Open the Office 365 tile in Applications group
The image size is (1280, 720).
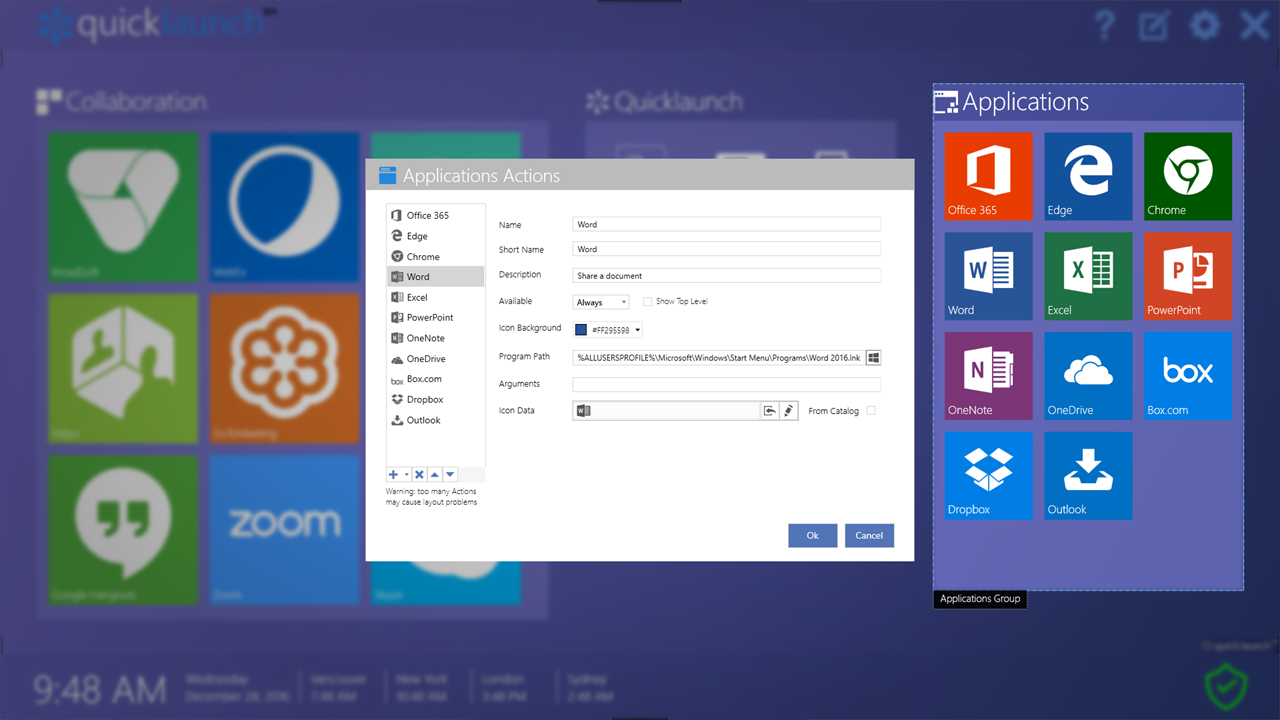pos(988,176)
